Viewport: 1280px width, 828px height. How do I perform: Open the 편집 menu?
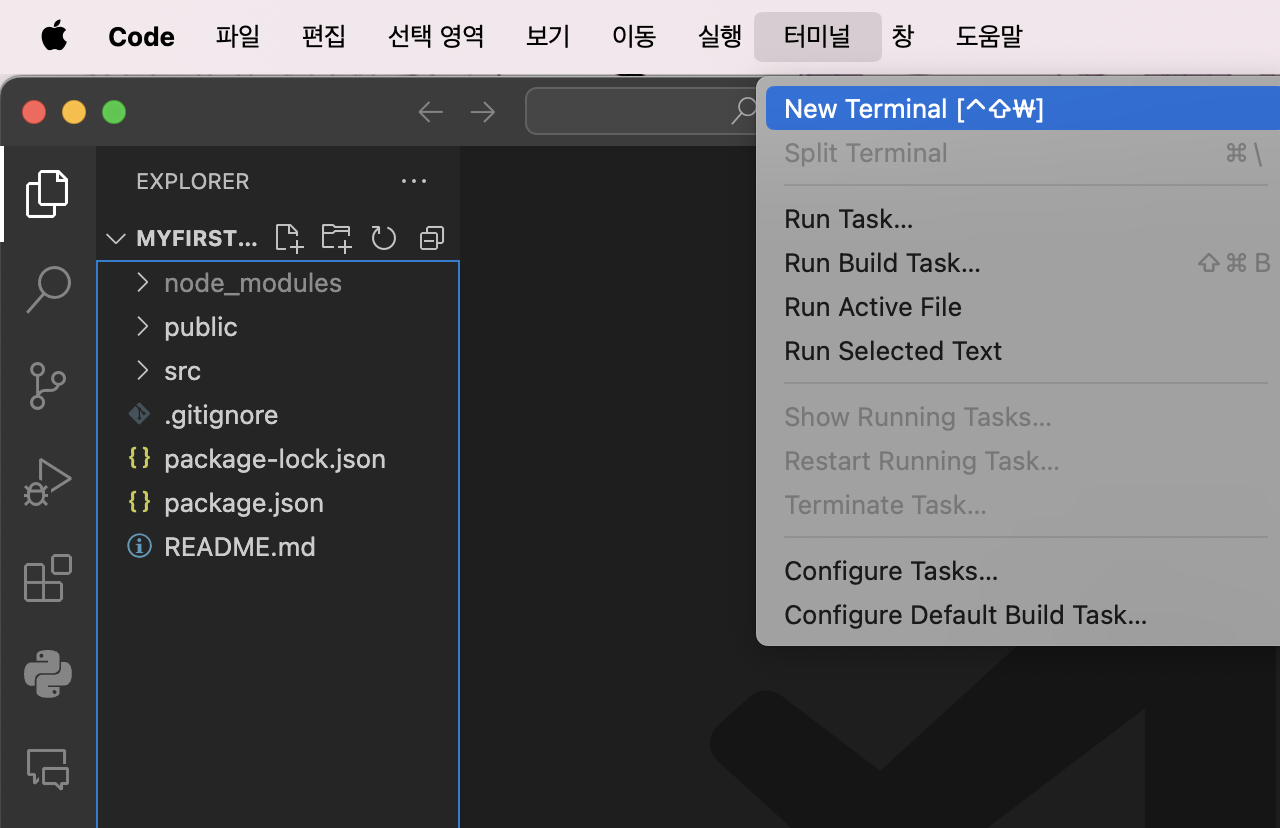(x=324, y=37)
